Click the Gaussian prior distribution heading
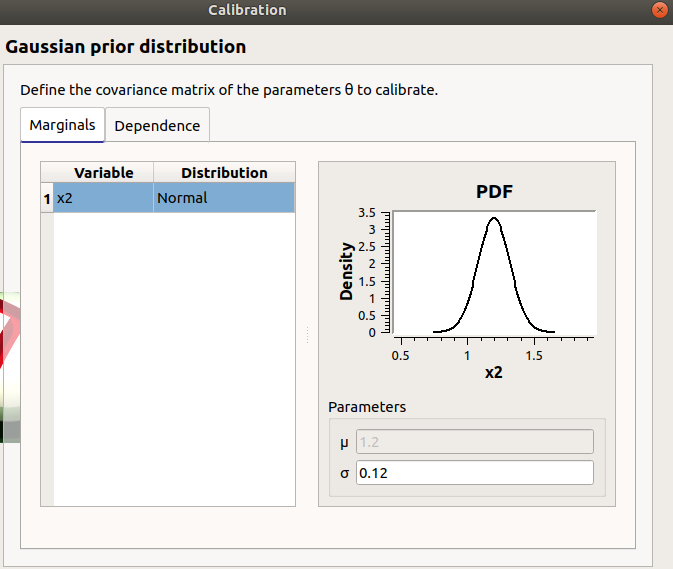Viewport: 673px width, 569px height. pos(126,47)
